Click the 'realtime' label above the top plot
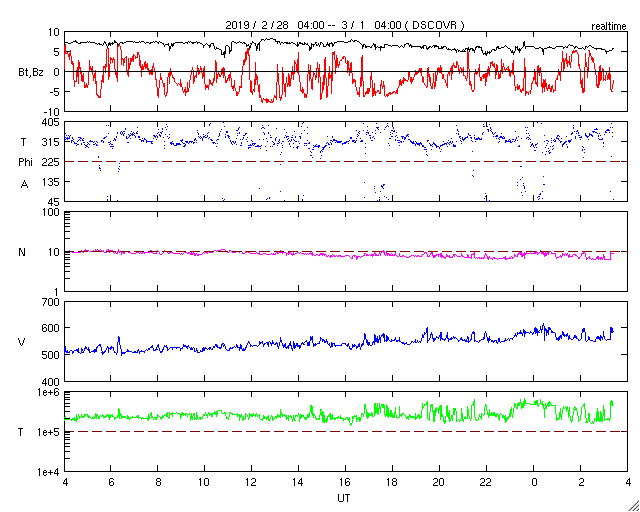The image size is (640, 512). (x=609, y=27)
